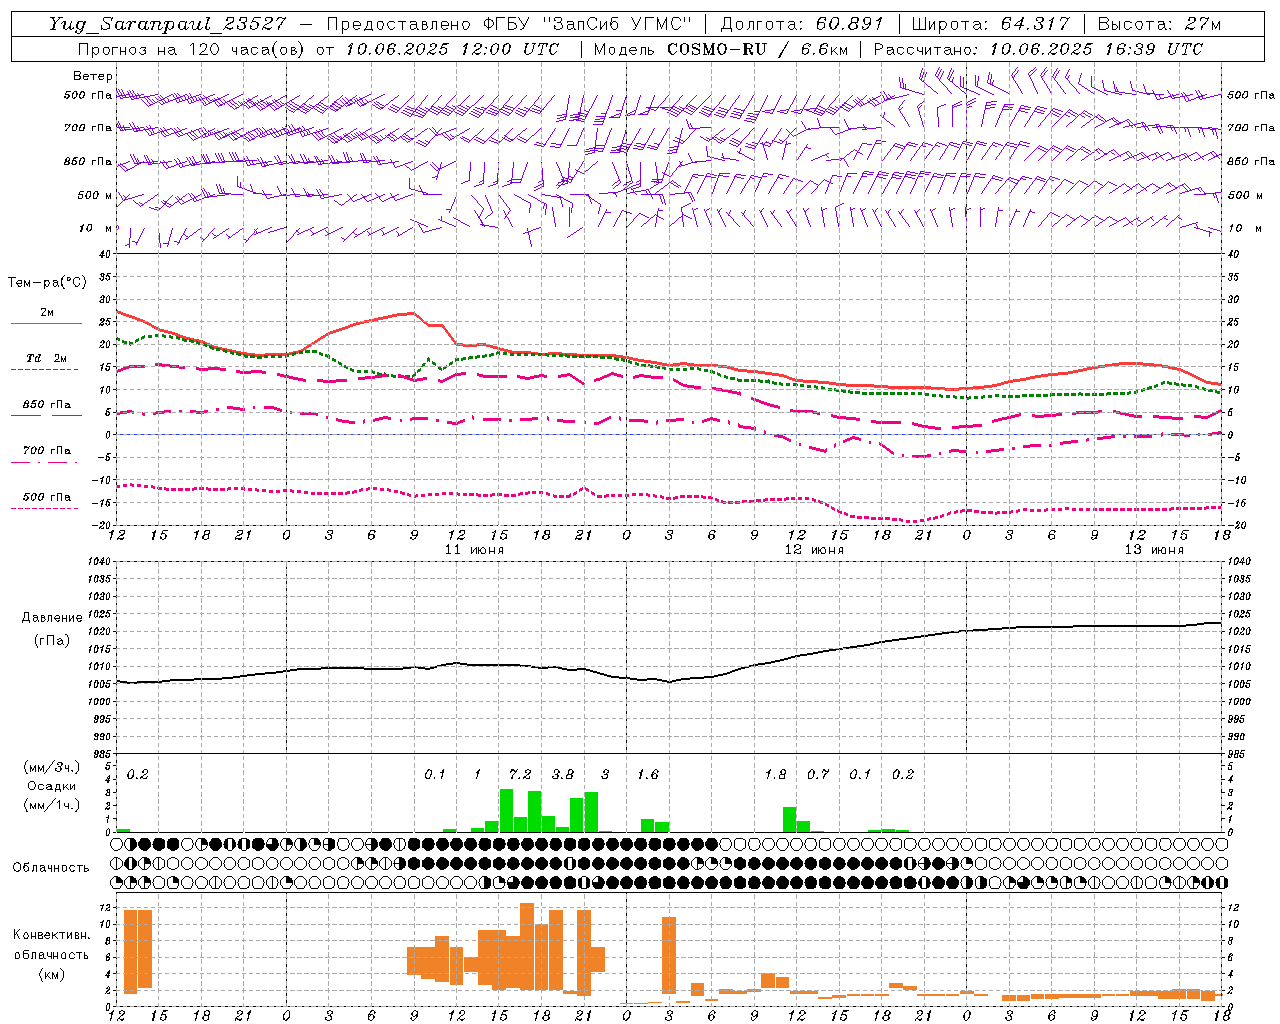Click 'Прогноз на 120 часа(ов)' forecast header text
This screenshot has height=1024, width=1280.
[x=193, y=49]
